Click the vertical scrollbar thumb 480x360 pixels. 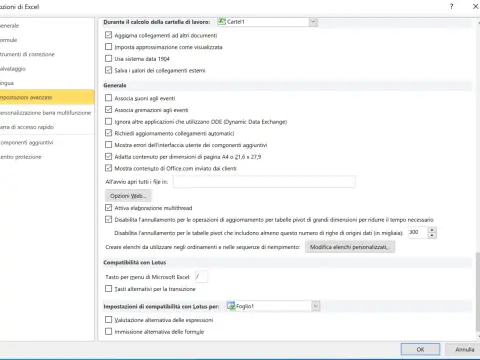coord(478,291)
